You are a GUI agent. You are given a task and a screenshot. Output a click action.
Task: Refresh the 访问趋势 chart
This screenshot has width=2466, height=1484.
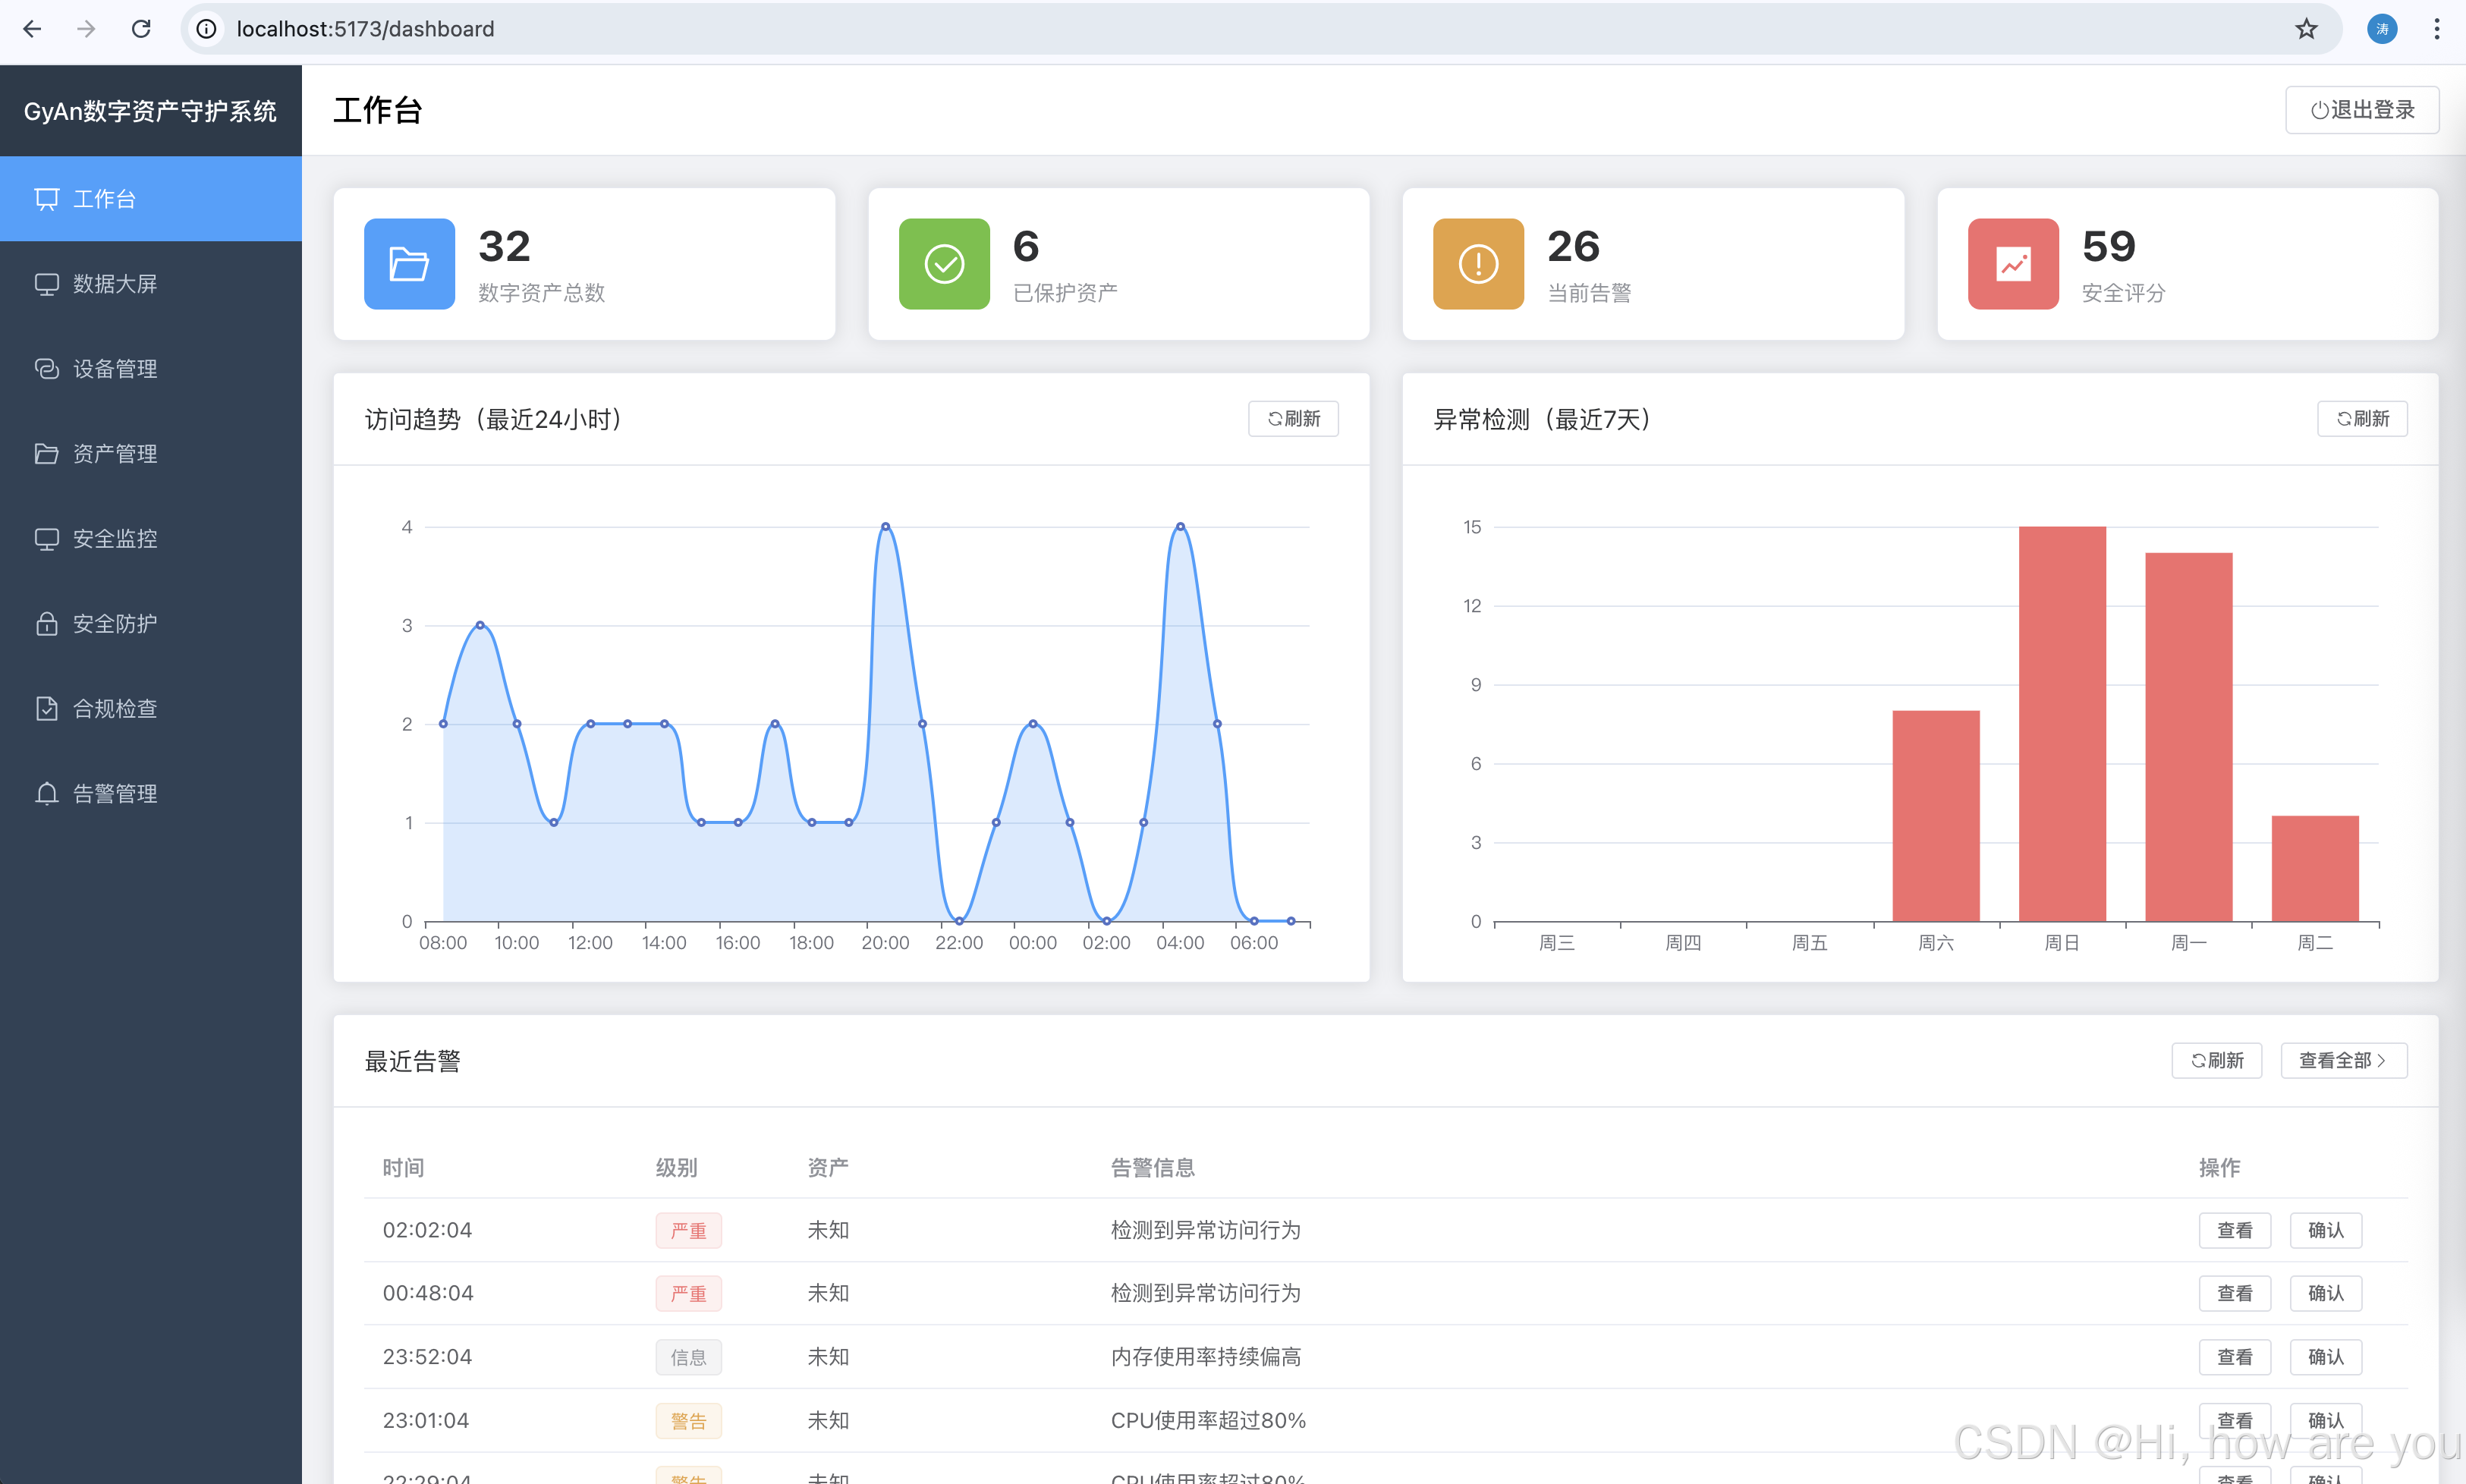click(x=1293, y=419)
